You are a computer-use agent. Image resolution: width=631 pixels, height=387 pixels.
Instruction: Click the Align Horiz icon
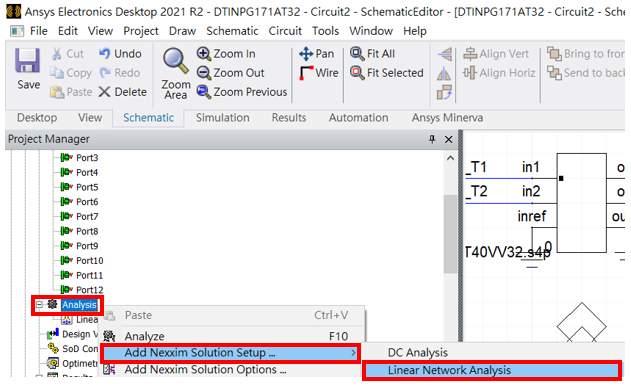470,73
